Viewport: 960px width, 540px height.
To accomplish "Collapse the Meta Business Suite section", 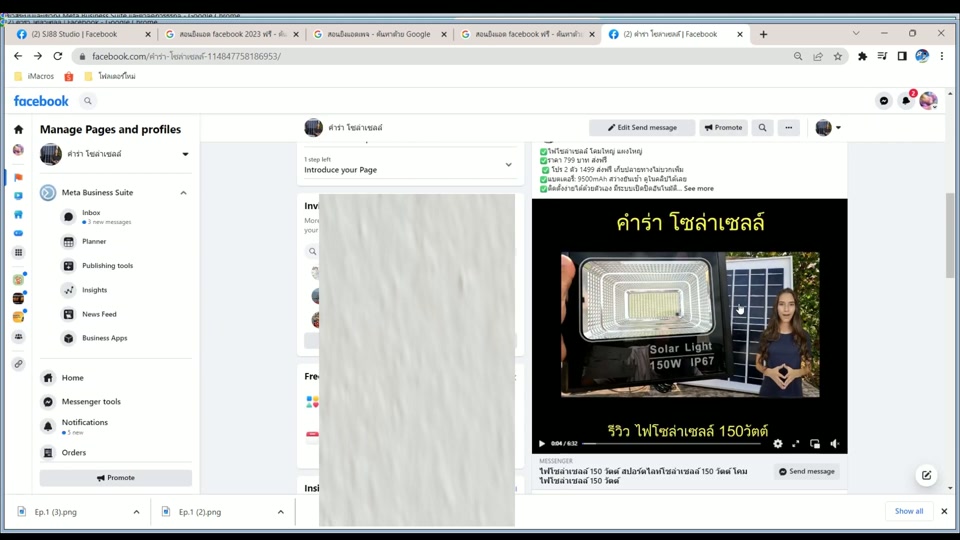I will (x=183, y=193).
